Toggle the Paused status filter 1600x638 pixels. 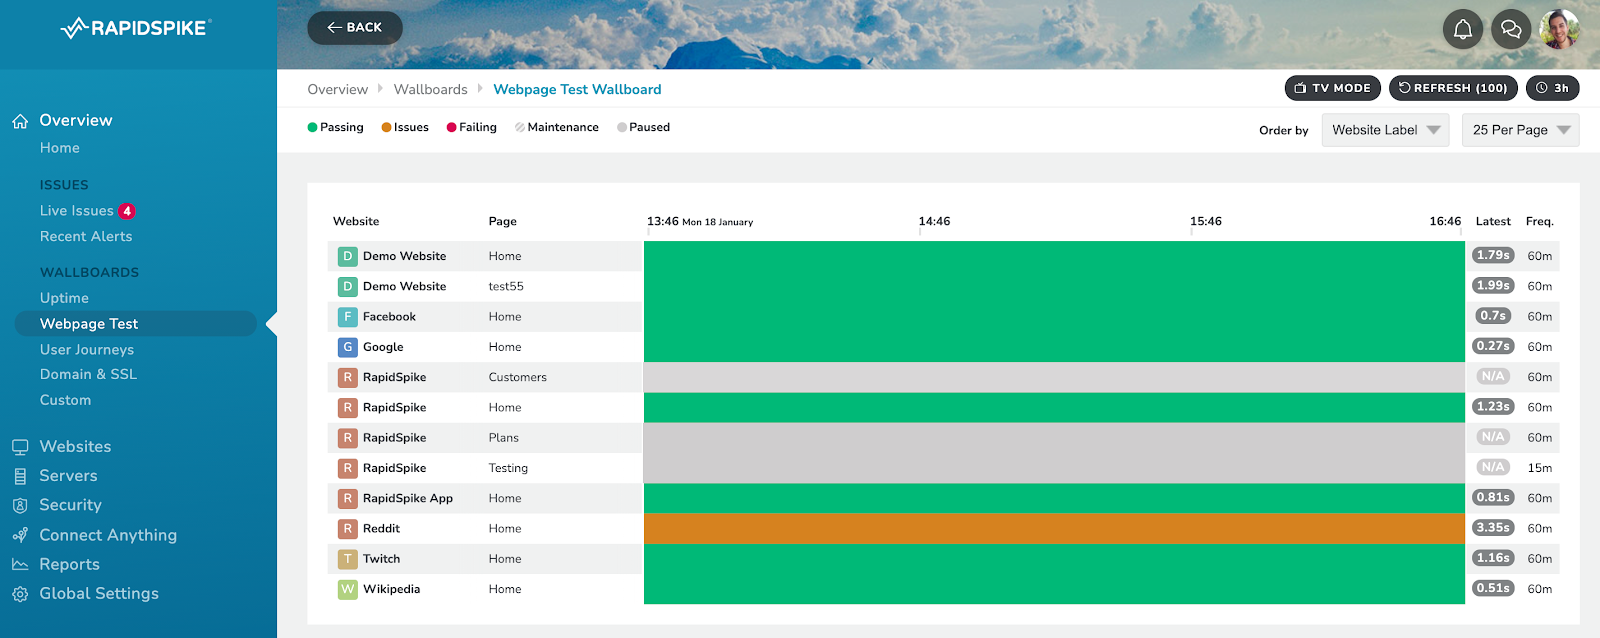(x=643, y=127)
